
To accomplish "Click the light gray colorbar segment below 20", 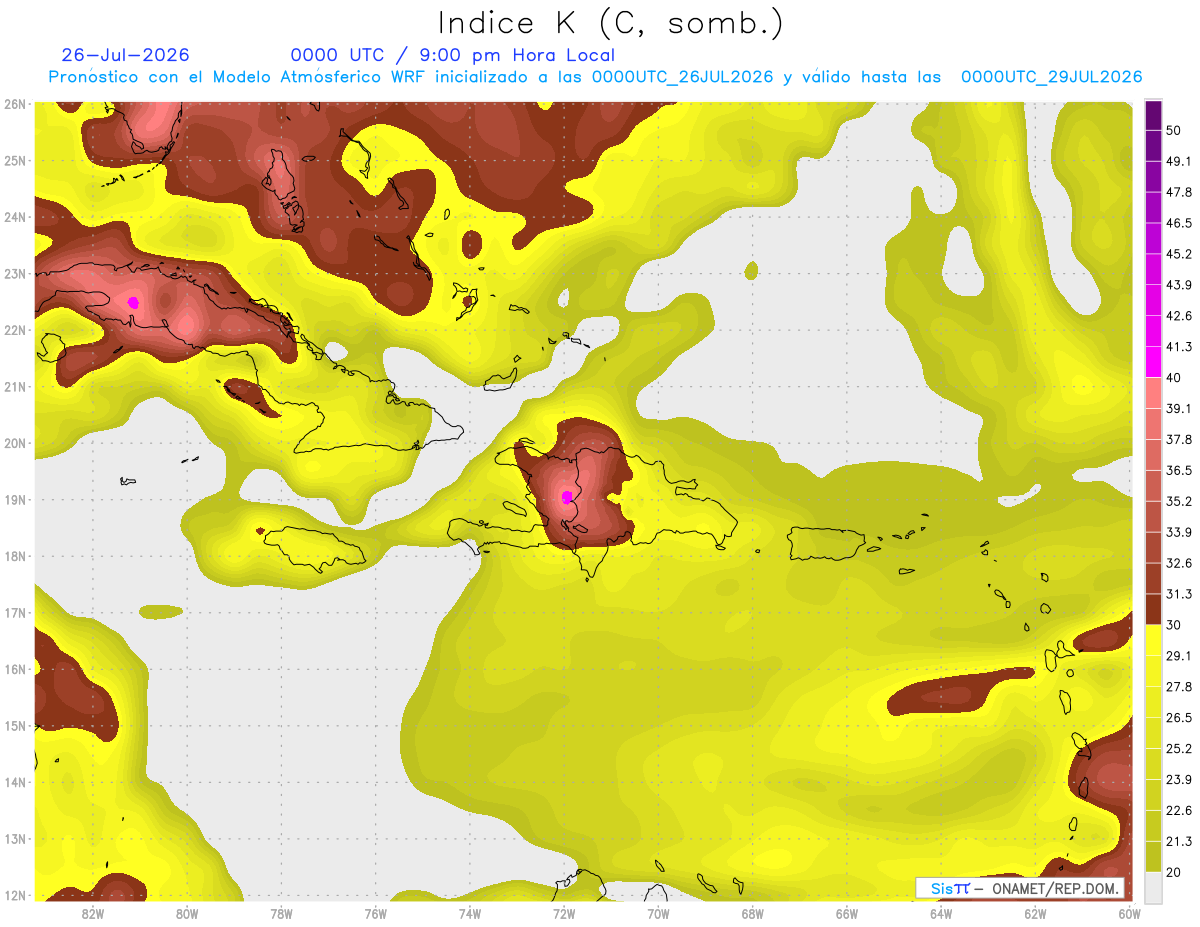I will (x=1153, y=886).
